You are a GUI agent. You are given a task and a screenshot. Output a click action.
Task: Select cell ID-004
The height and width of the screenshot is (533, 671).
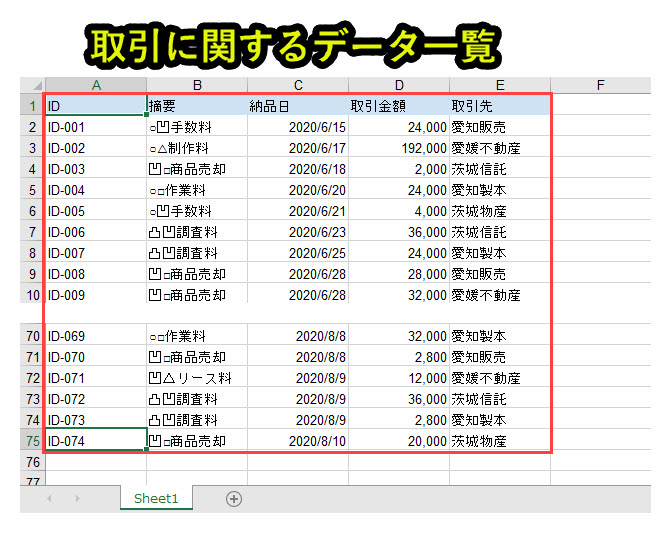[x=96, y=190]
